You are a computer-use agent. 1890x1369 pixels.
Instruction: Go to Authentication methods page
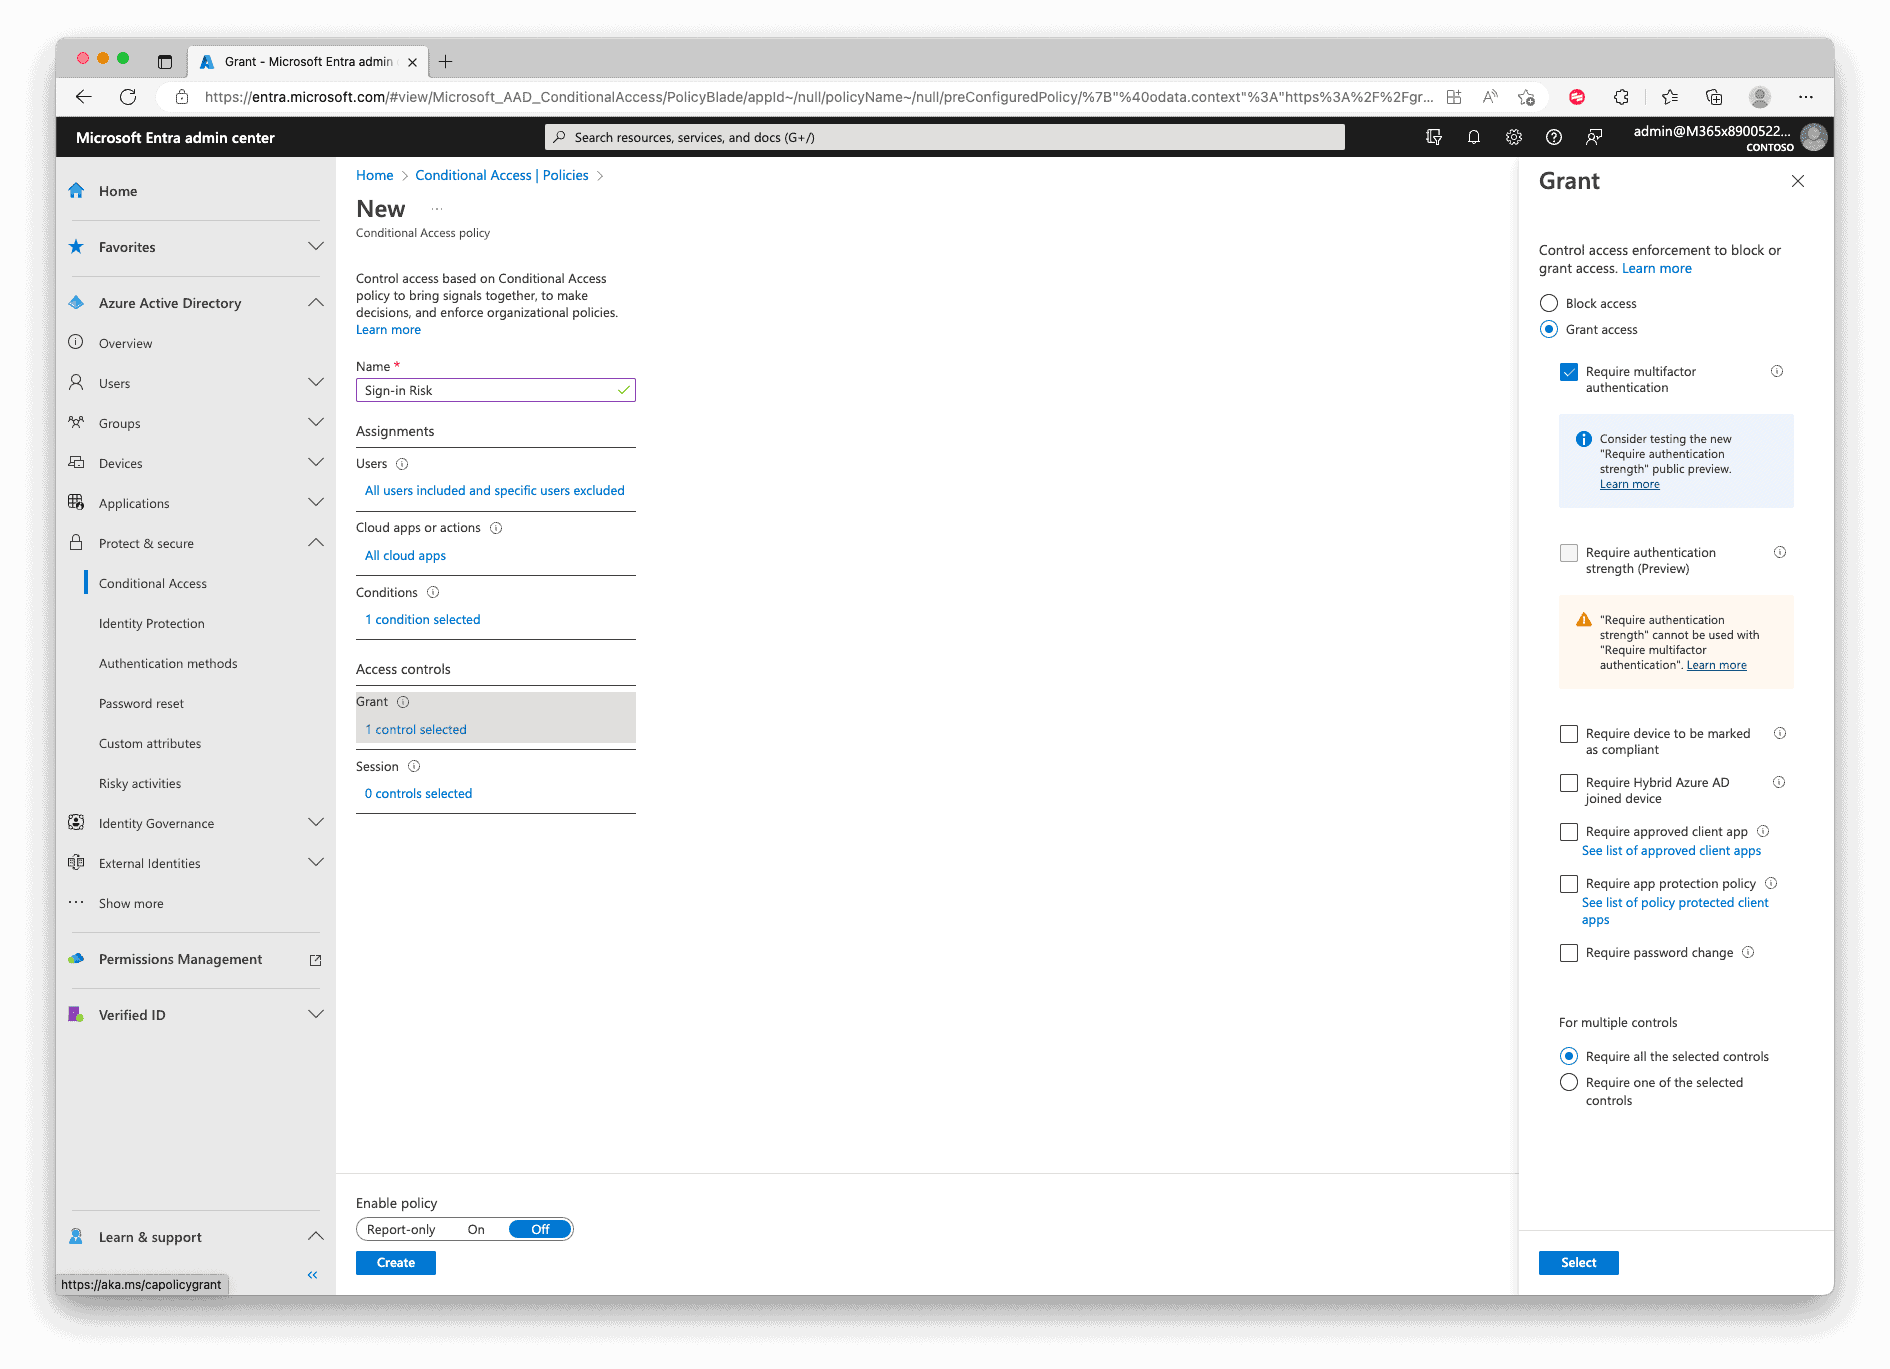pyautogui.click(x=168, y=664)
